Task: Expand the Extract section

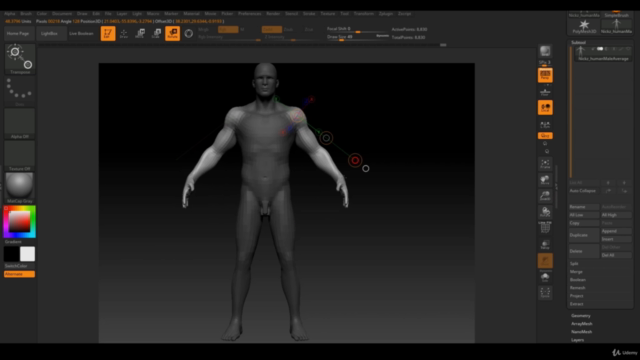Action: [x=576, y=304]
